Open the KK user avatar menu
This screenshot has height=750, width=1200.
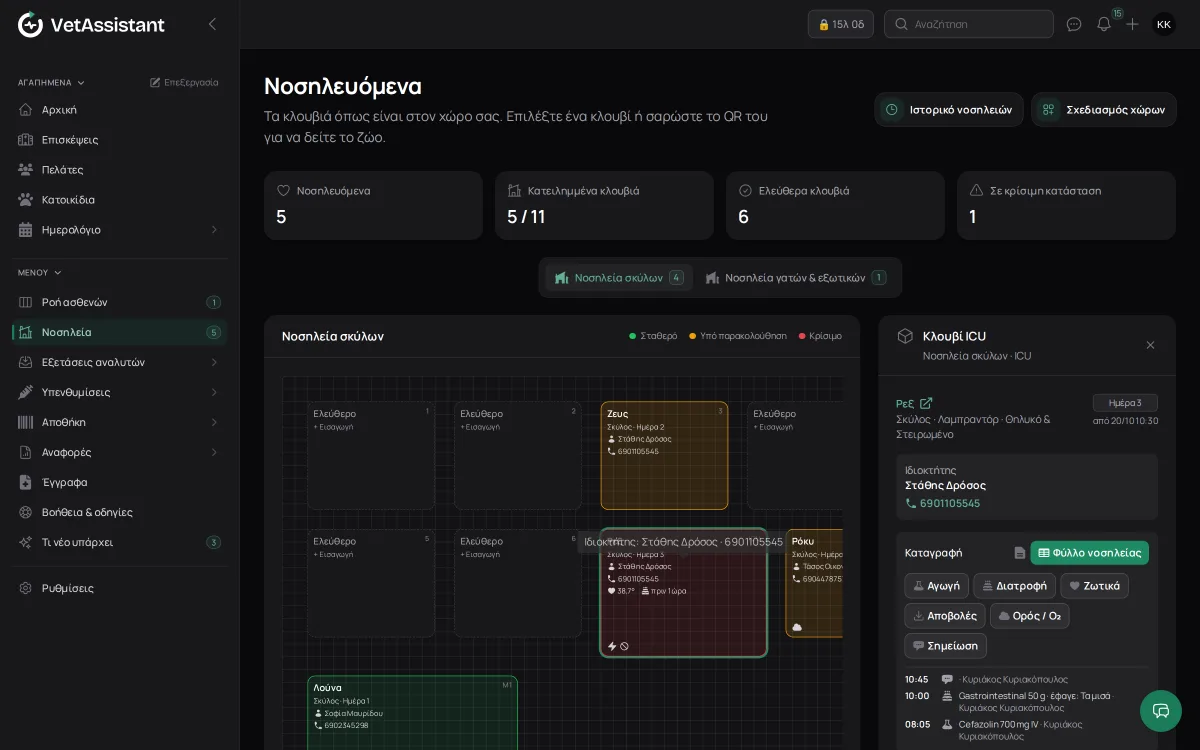(x=1164, y=24)
